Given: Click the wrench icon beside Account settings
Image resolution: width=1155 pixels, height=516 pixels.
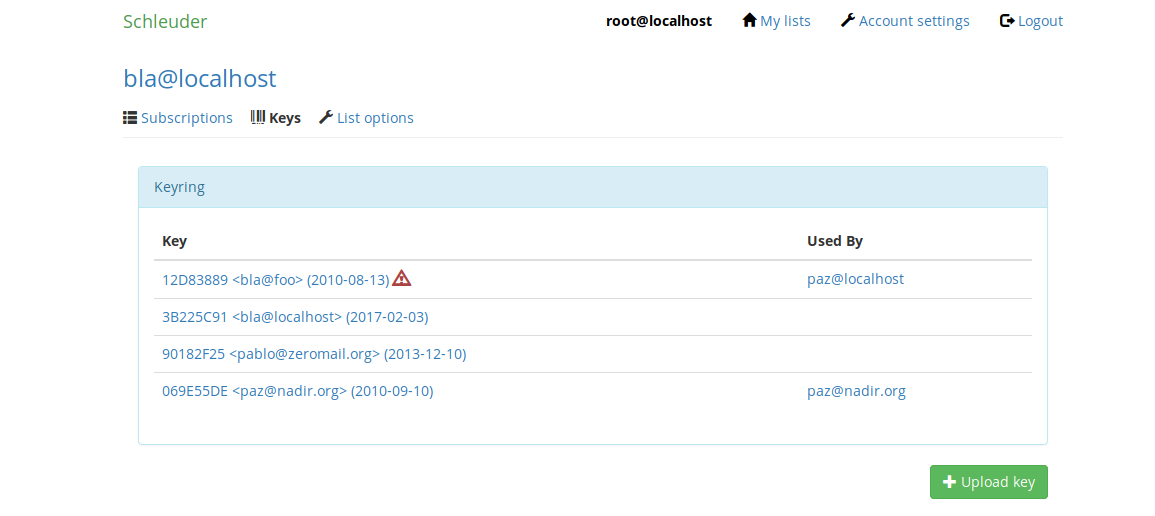Looking at the screenshot, I should click(848, 21).
